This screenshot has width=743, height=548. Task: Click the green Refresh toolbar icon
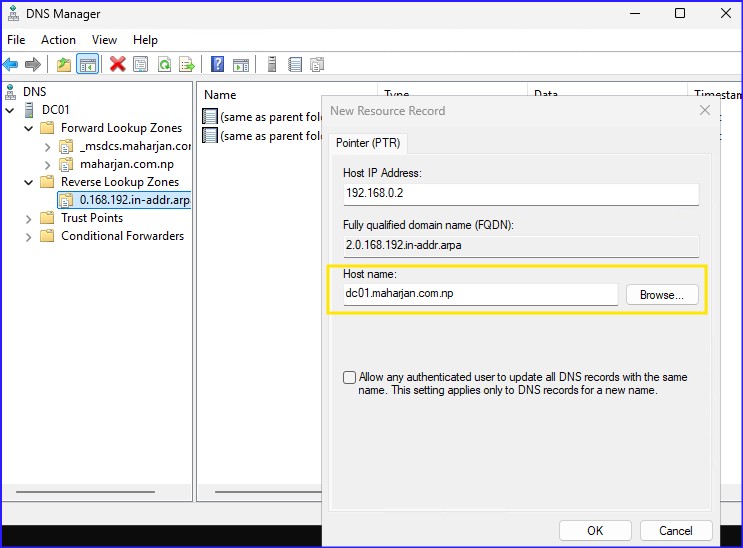pos(164,65)
